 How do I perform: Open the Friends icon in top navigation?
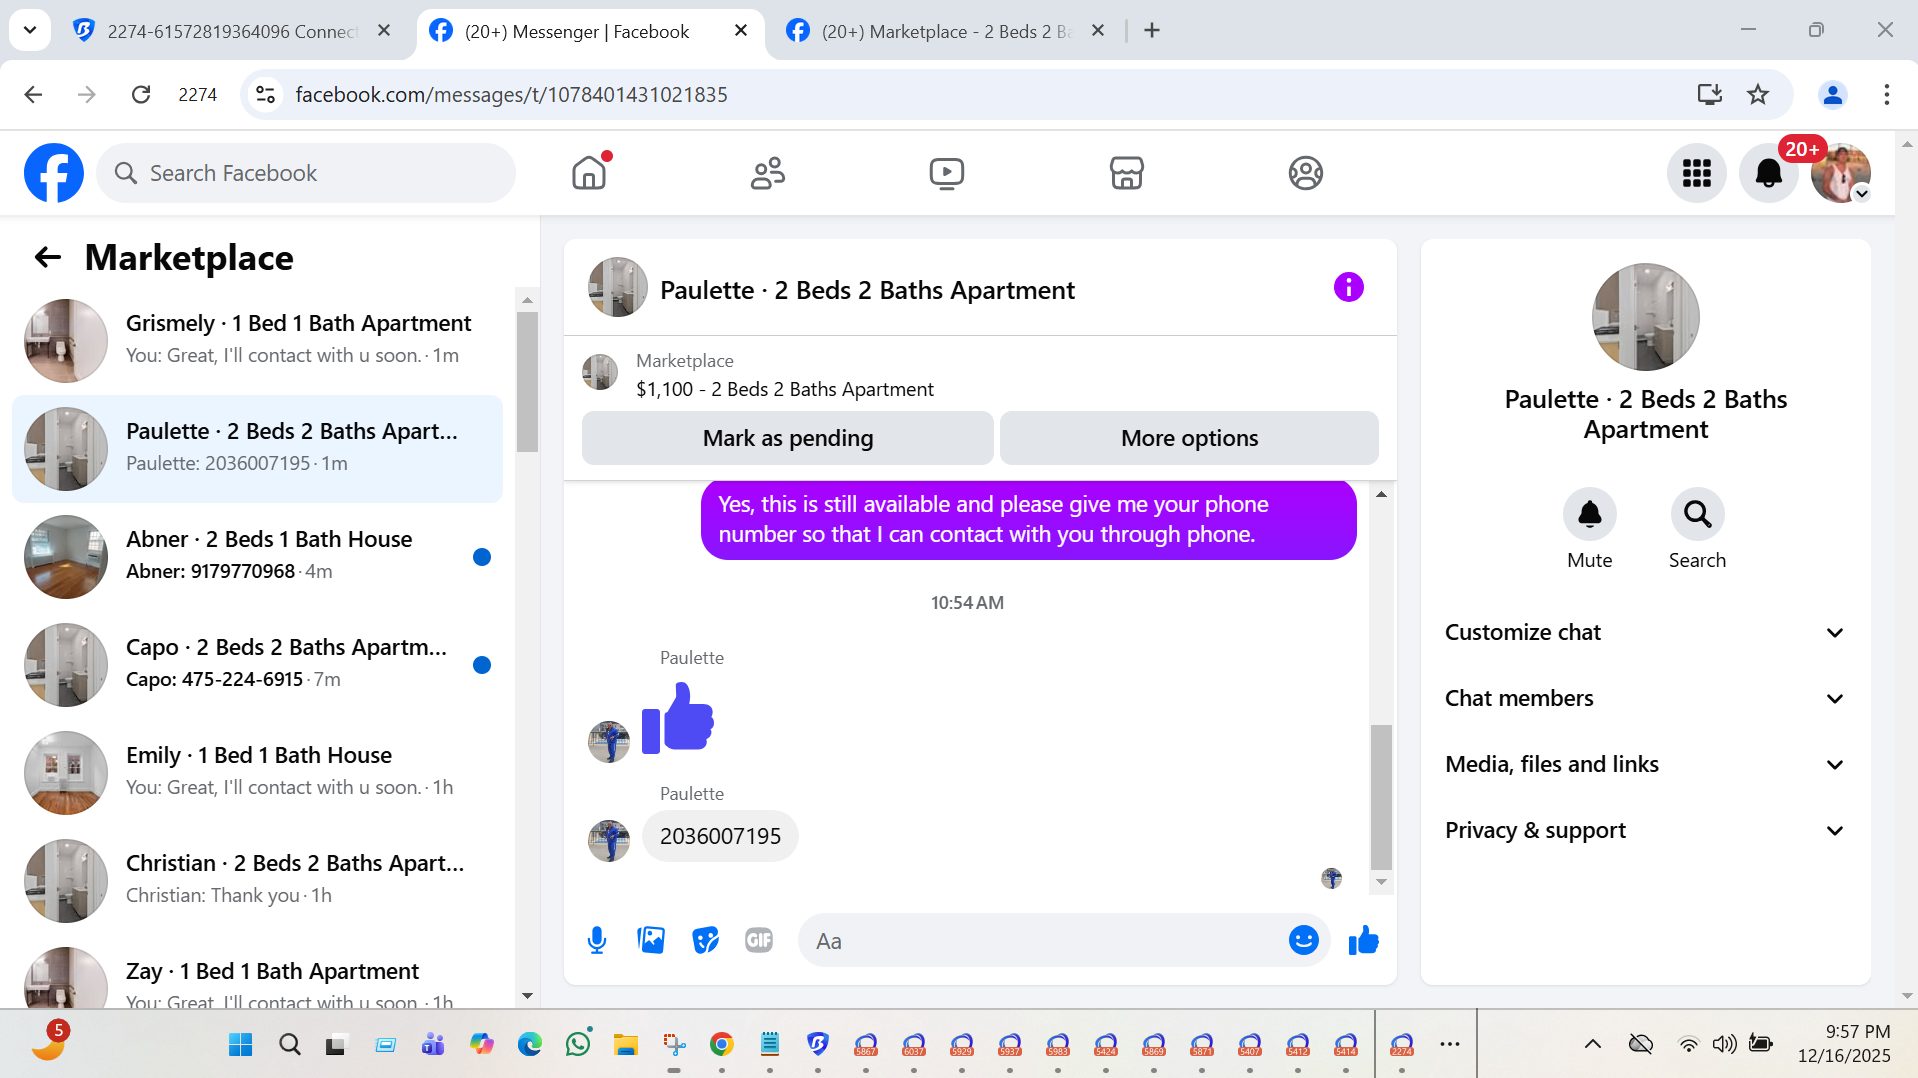click(x=768, y=173)
